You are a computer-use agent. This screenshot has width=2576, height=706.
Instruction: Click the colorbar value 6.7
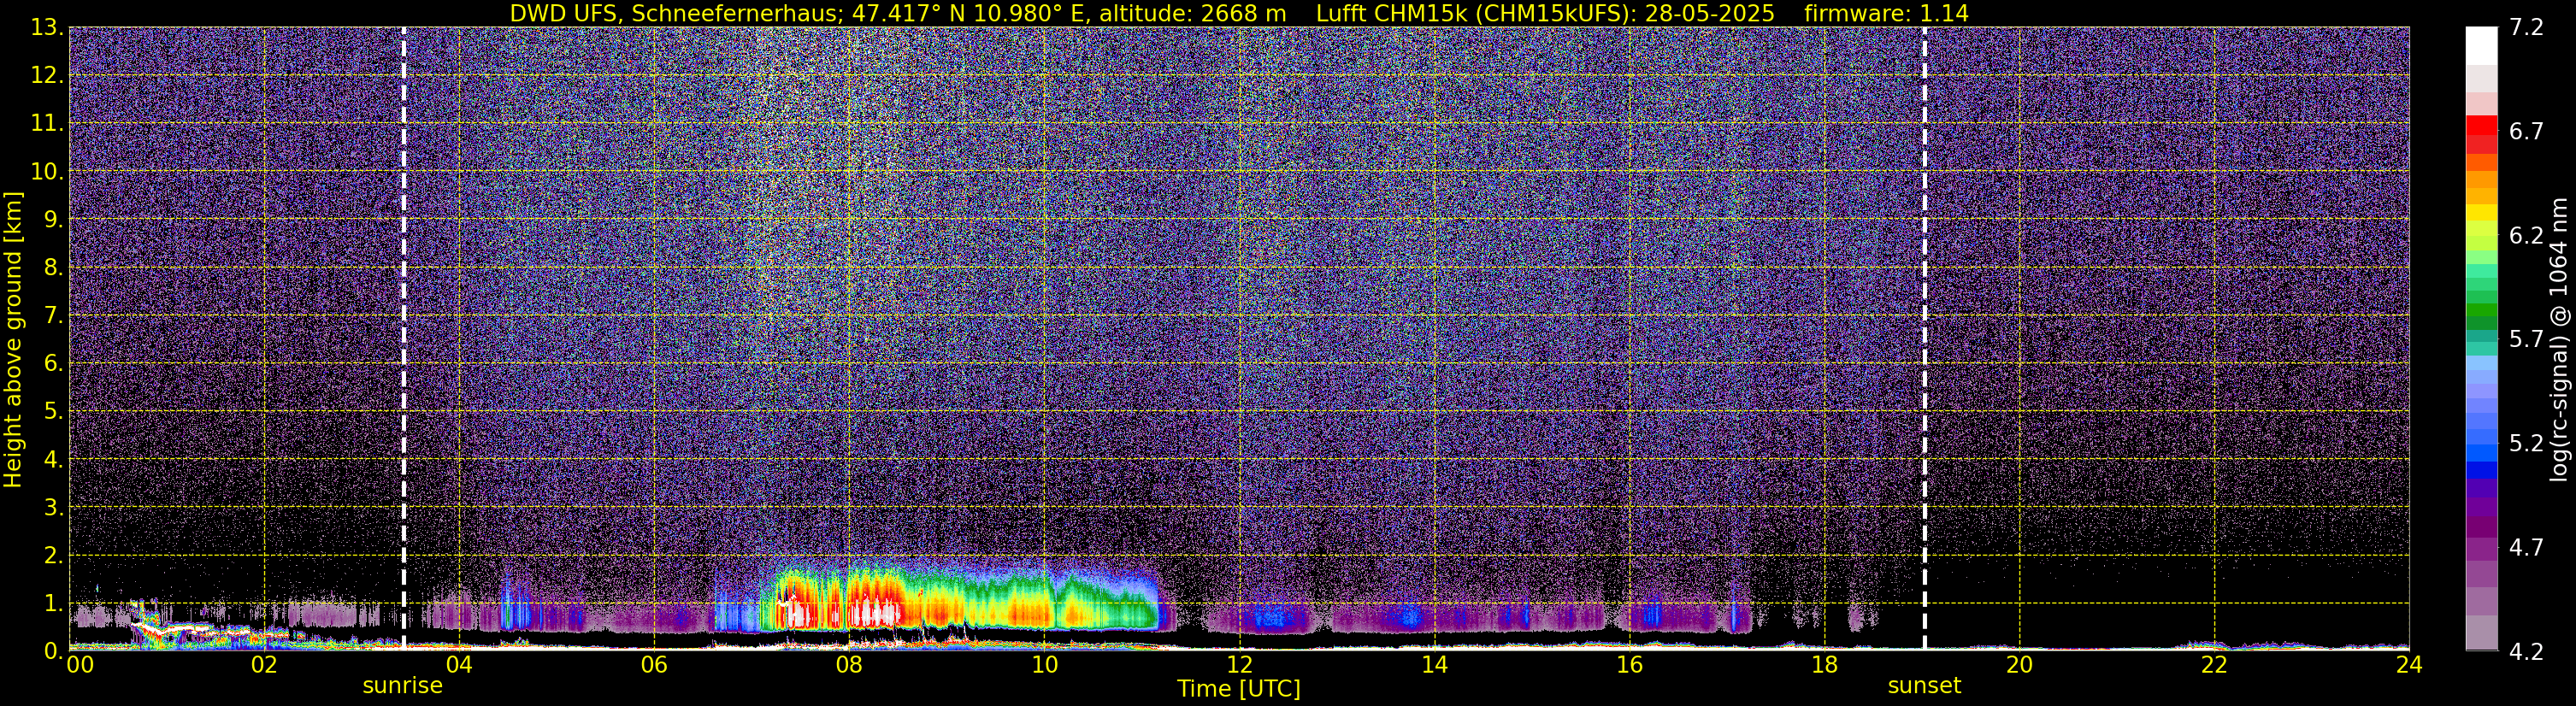point(2526,132)
